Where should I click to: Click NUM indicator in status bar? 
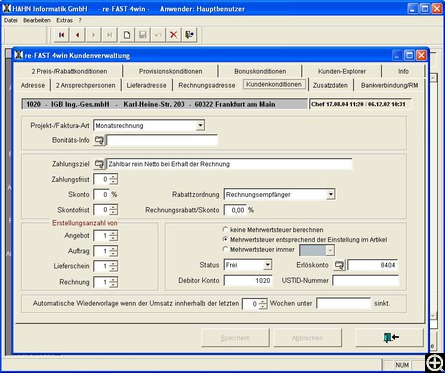tap(402, 365)
